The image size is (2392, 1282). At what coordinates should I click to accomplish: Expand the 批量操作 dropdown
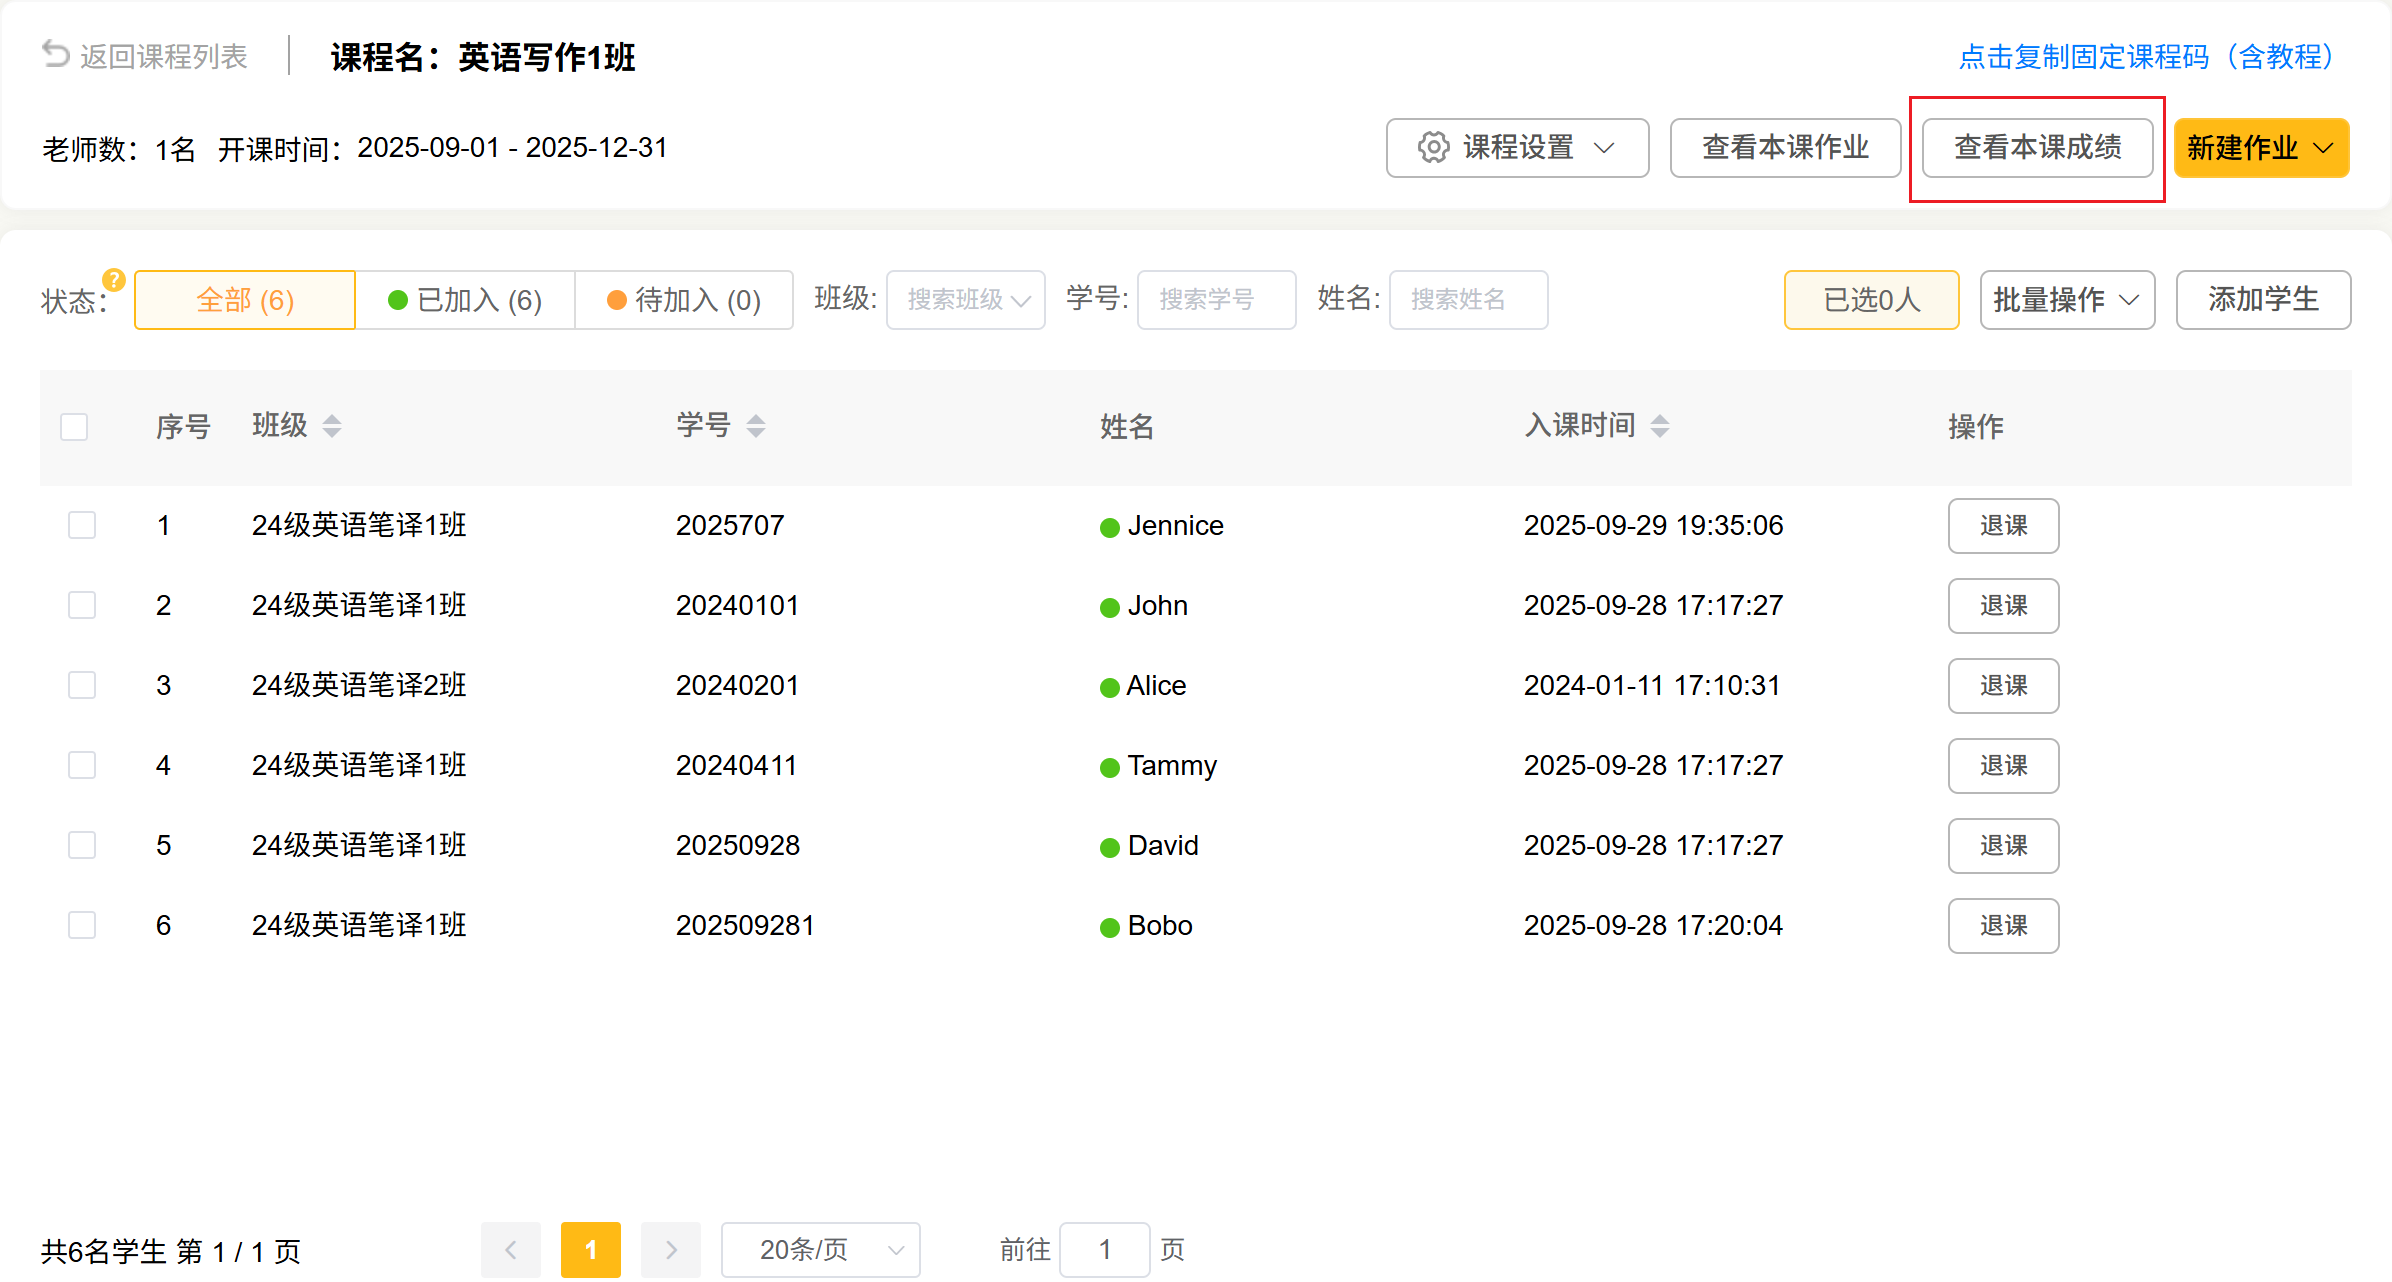pos(2066,300)
